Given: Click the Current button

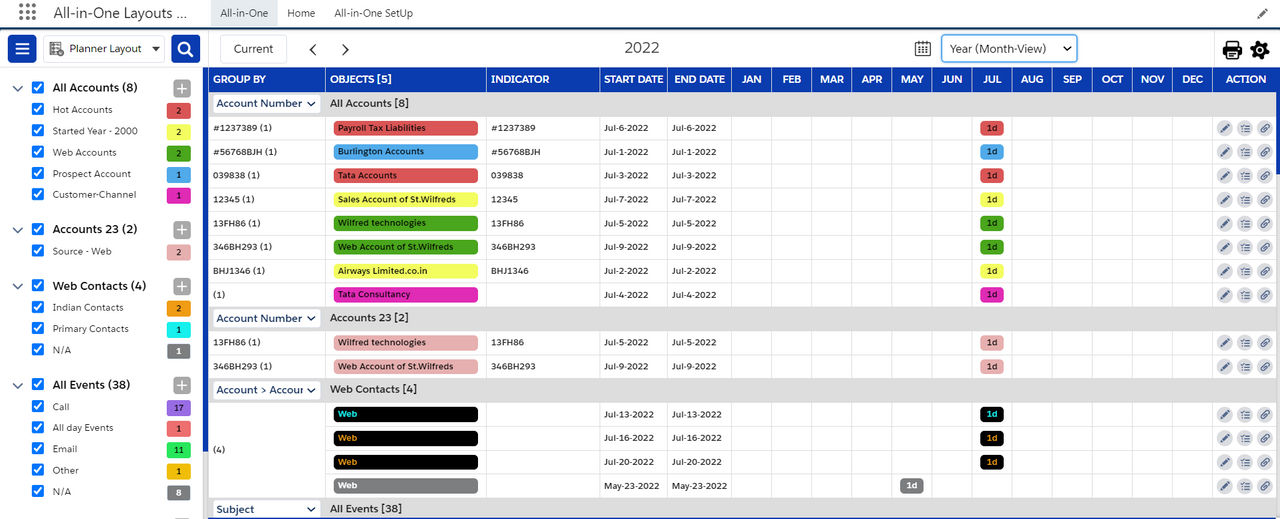Looking at the screenshot, I should tap(253, 49).
